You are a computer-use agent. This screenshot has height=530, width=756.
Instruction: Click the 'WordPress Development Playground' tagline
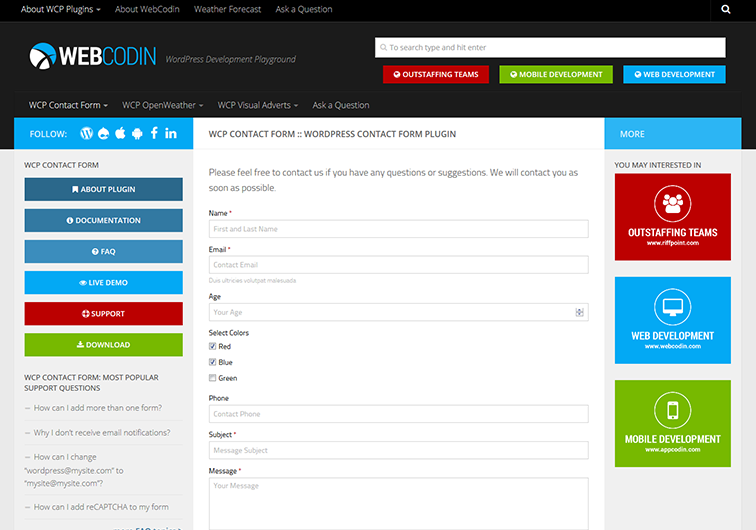tap(230, 59)
